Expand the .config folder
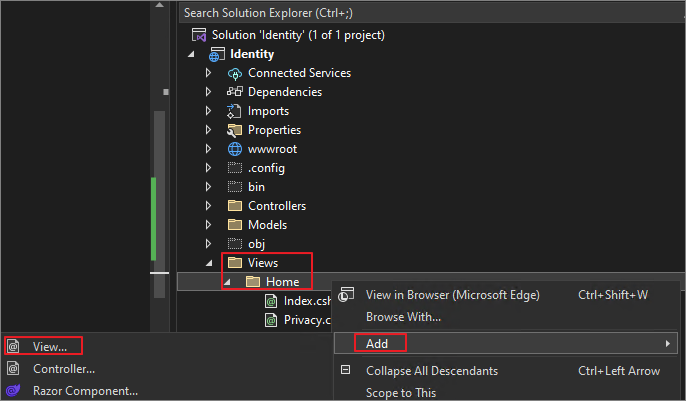This screenshot has height=401, width=686. (208, 168)
